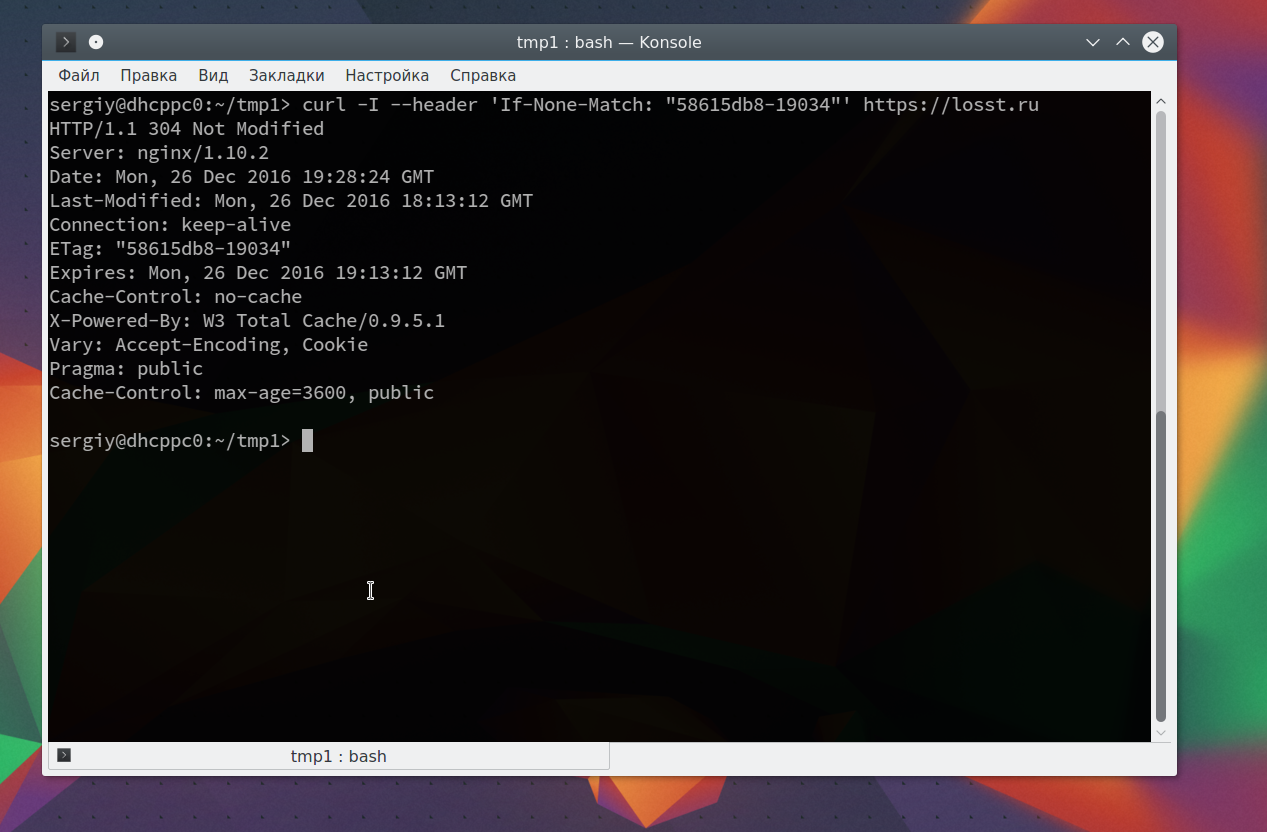Select the tmp1 : bash tab

(x=329, y=756)
